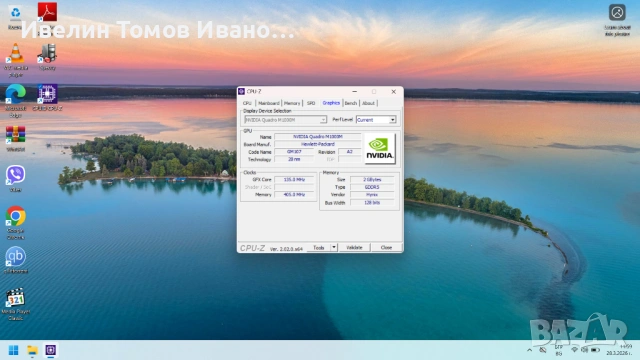Click the Technology 28 nm value
The height and width of the screenshot is (360, 640).
pos(294,159)
